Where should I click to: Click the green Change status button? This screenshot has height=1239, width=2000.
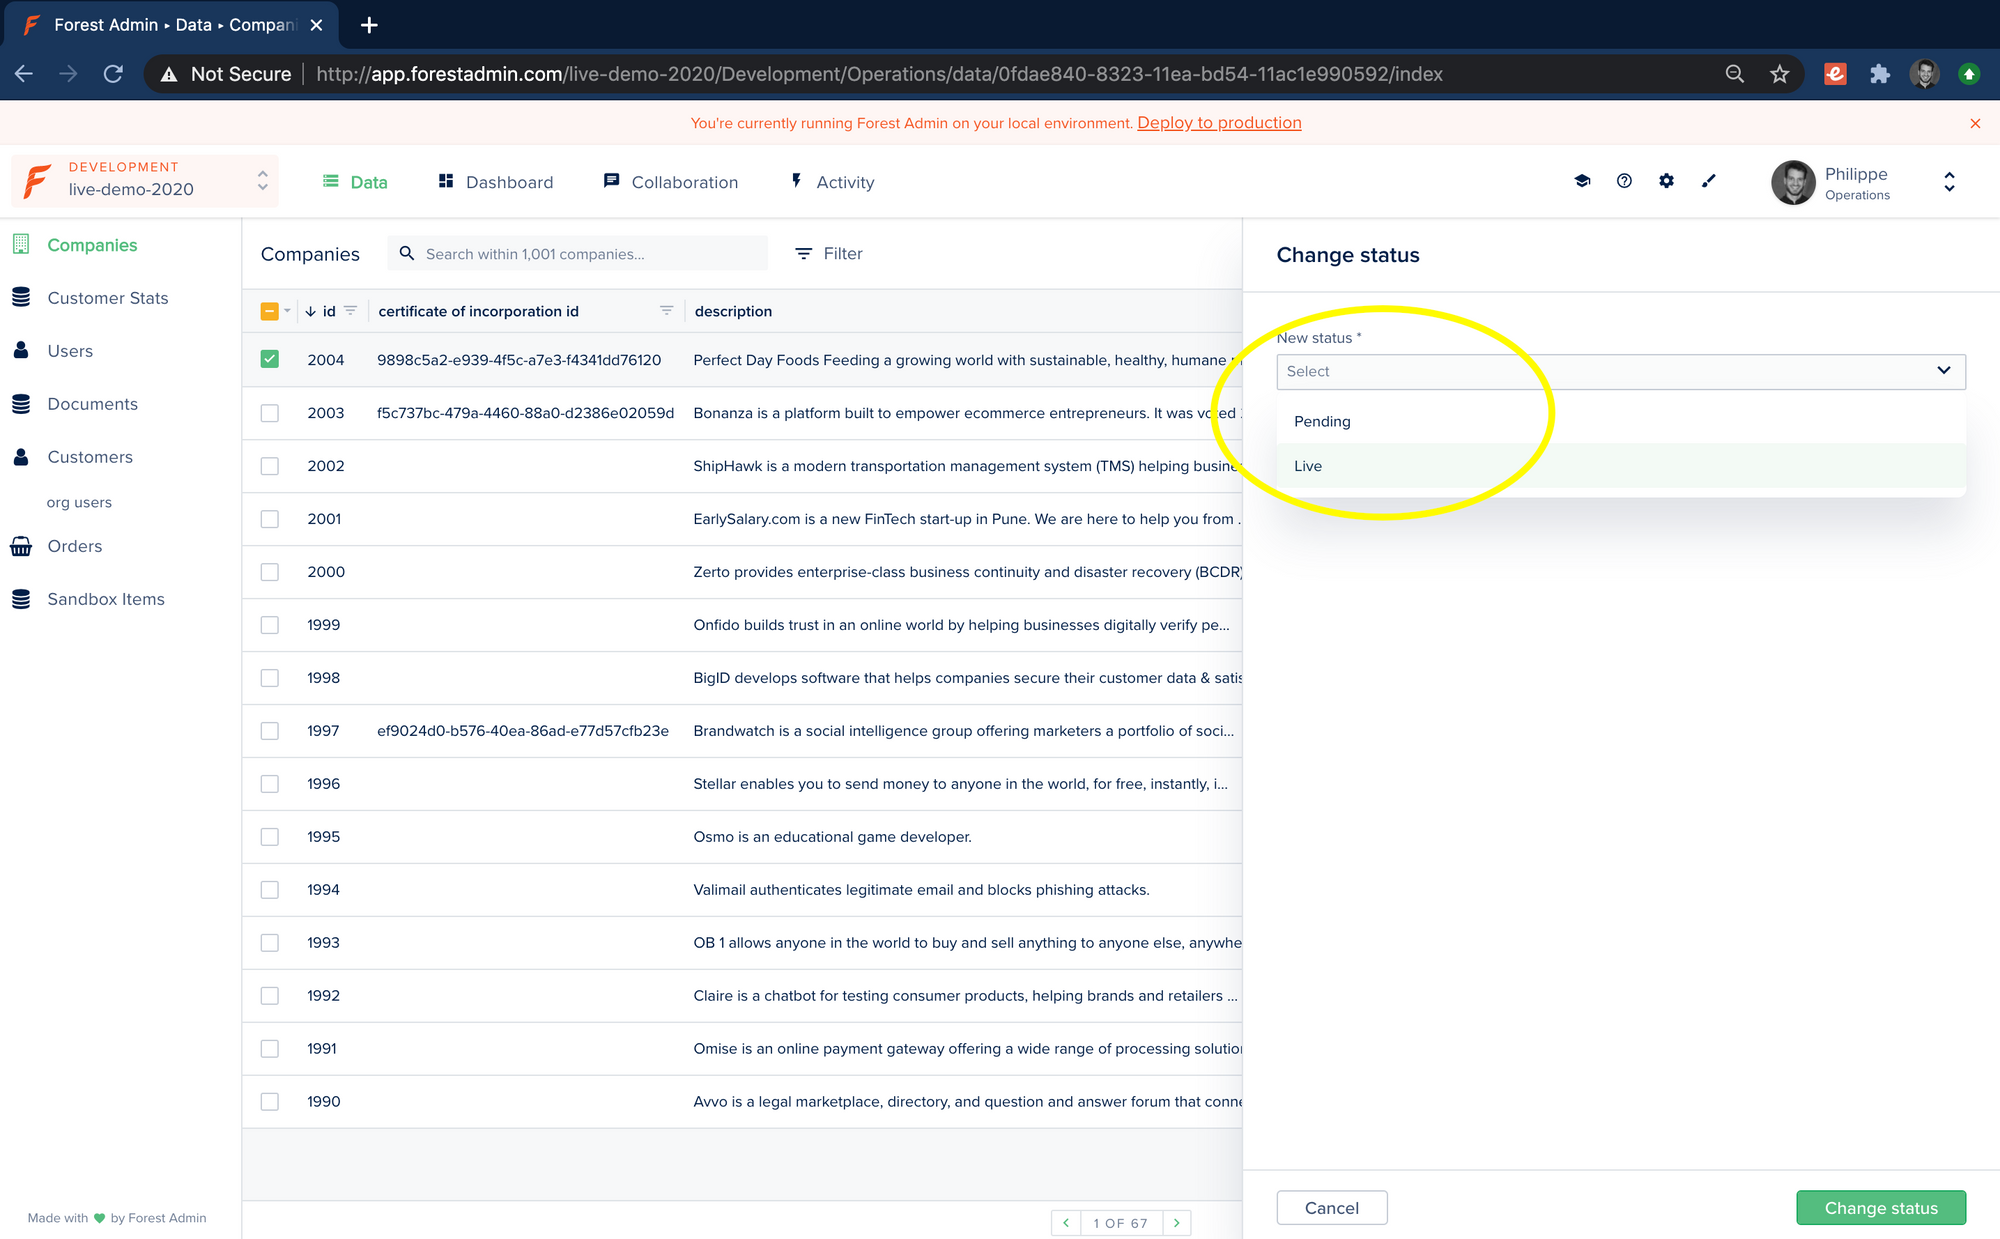click(x=1881, y=1208)
